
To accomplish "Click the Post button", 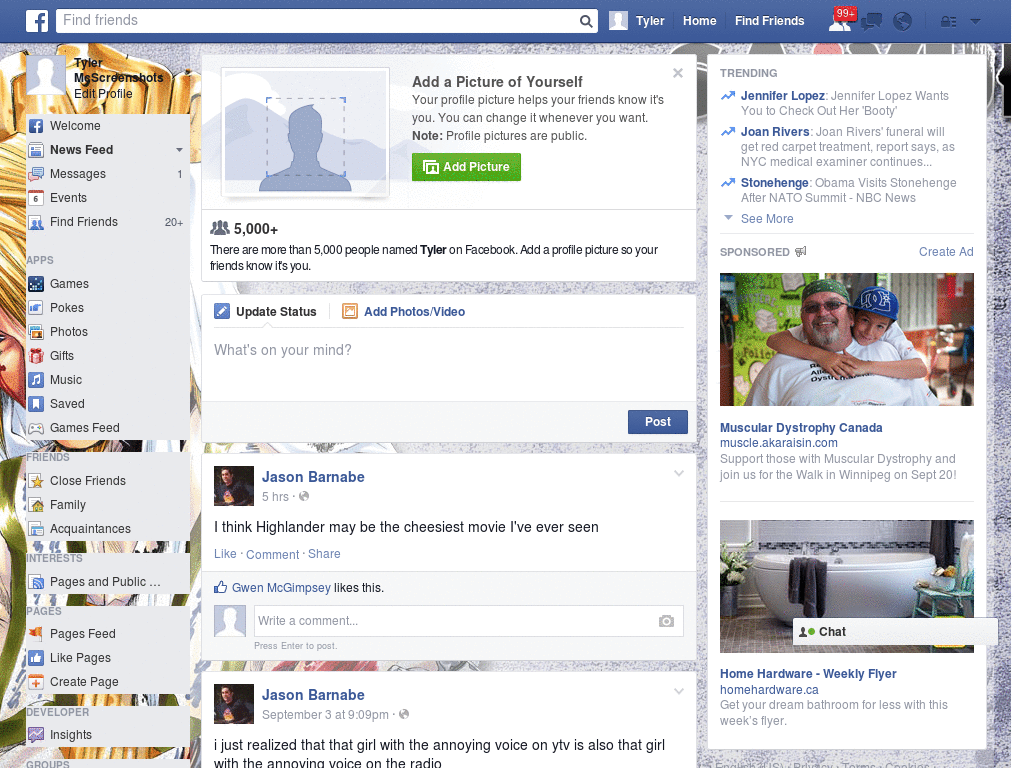I will point(658,422).
